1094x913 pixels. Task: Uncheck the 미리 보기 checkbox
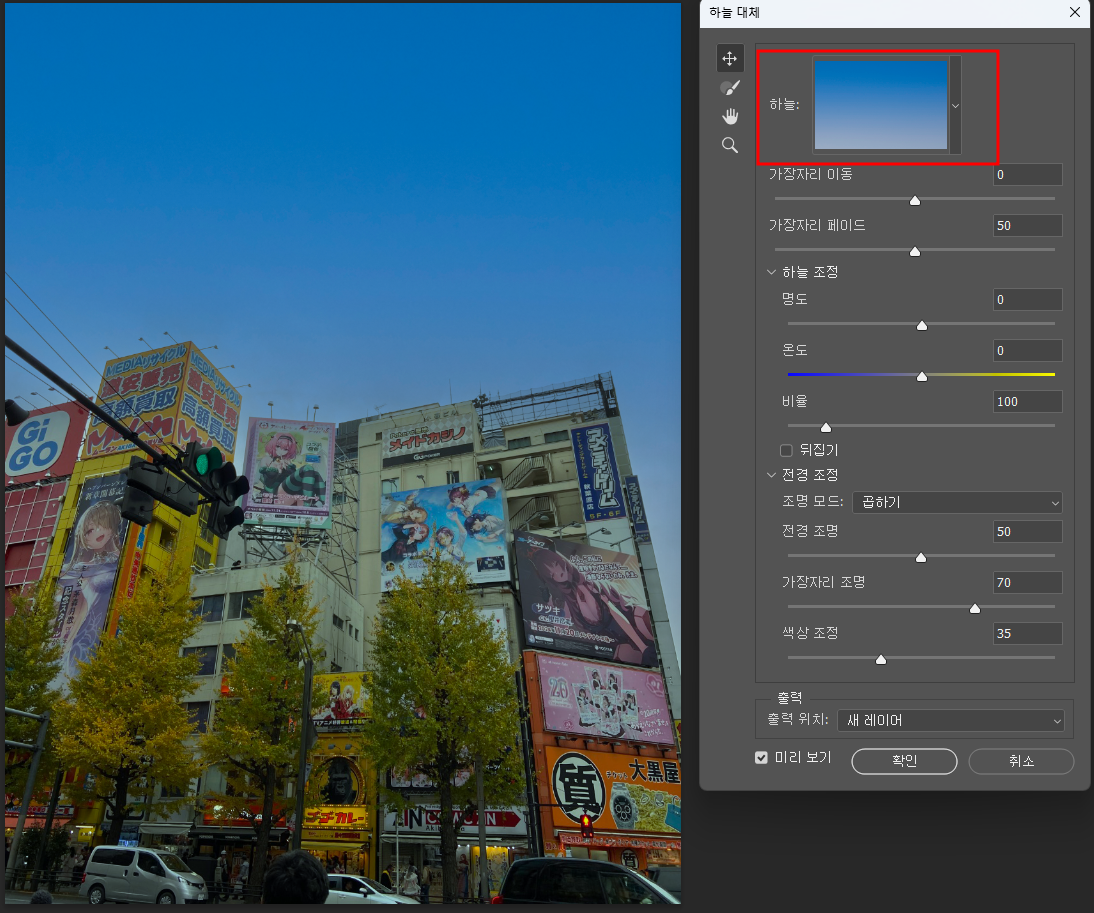pyautogui.click(x=761, y=757)
